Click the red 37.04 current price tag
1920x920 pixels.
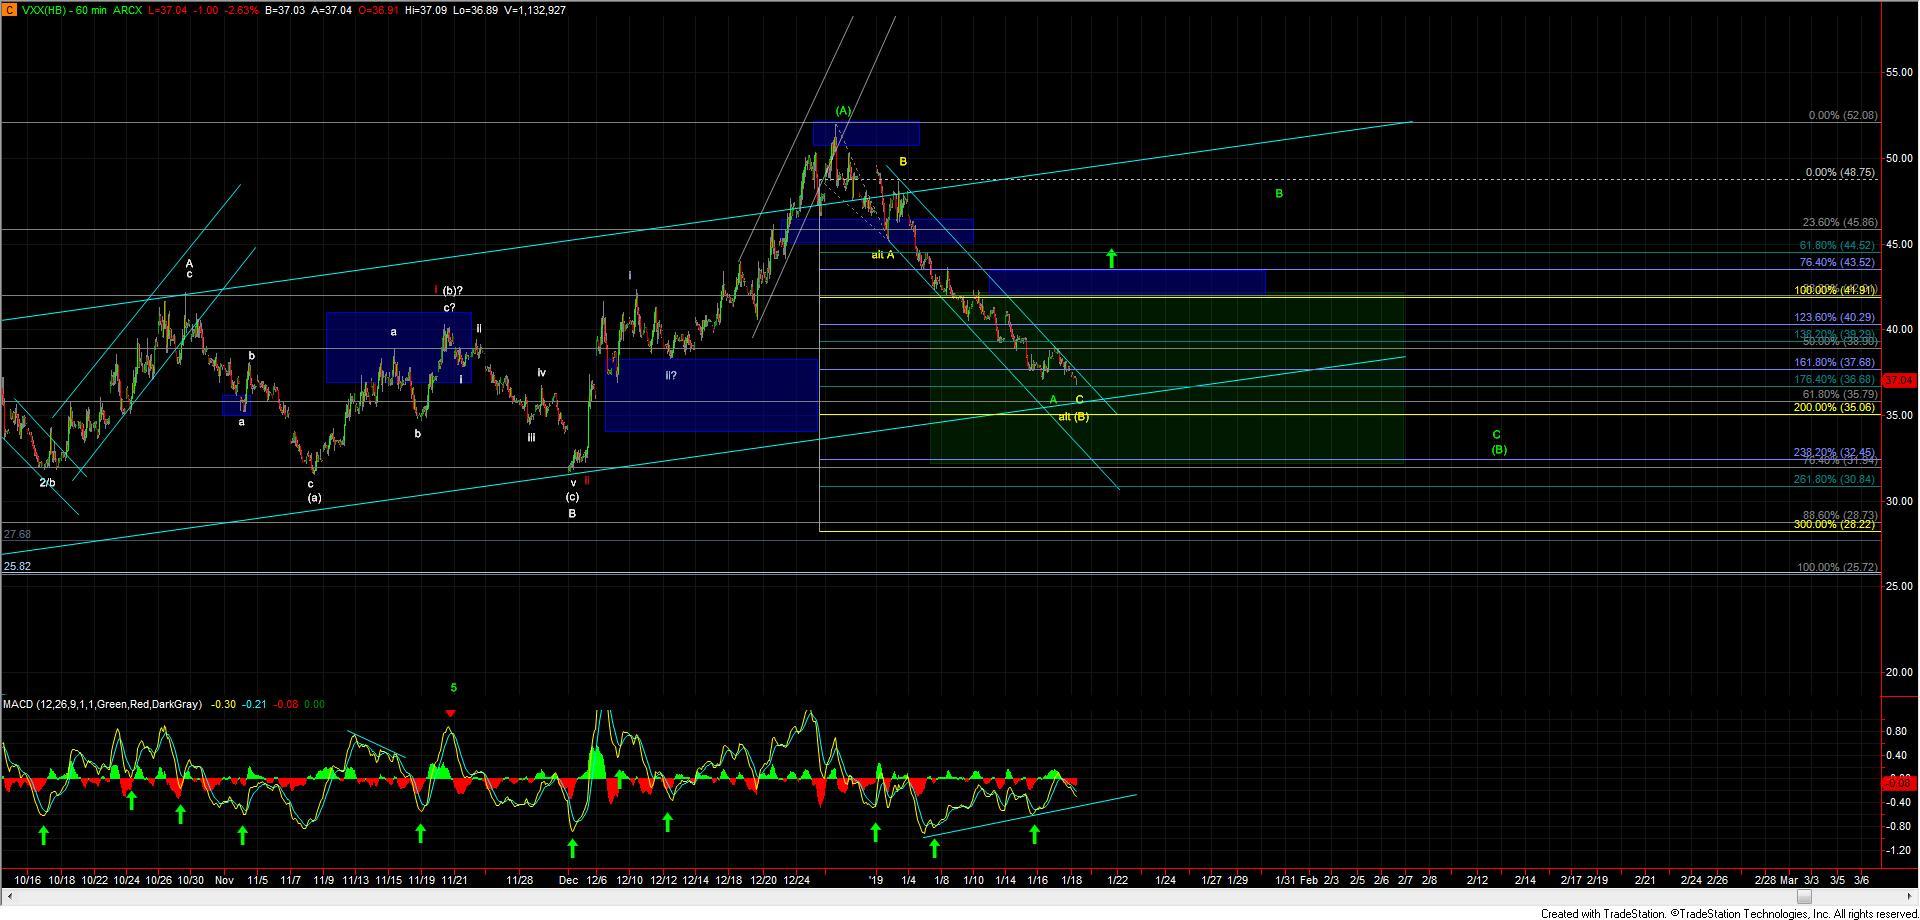click(1897, 380)
